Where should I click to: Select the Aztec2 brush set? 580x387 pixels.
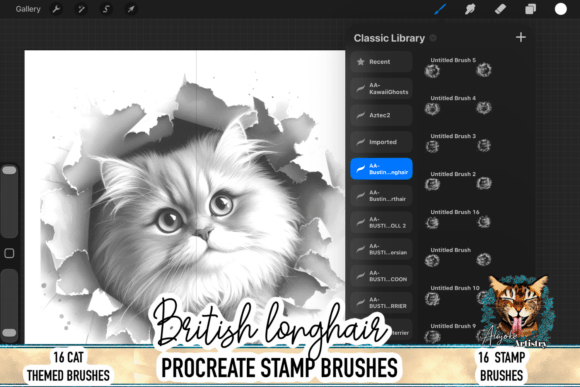[381, 115]
